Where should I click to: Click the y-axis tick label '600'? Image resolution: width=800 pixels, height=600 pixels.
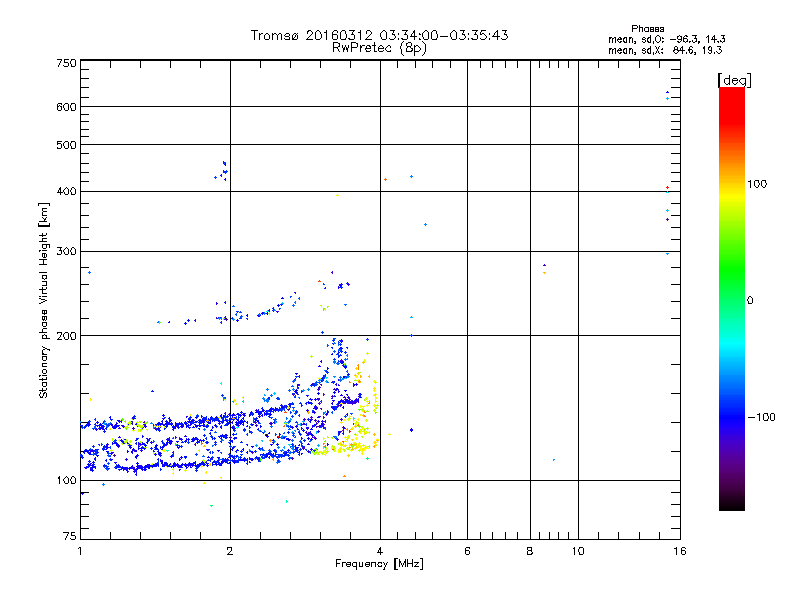tap(66, 107)
